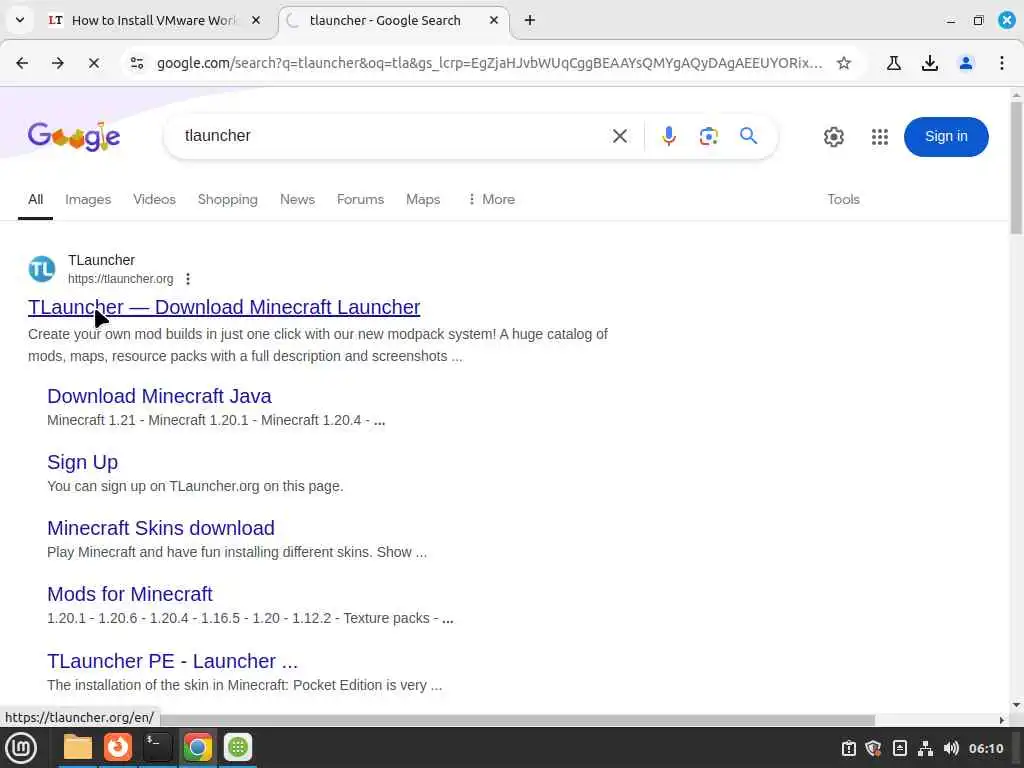Open Chrome Labs flask icon

[x=894, y=63]
